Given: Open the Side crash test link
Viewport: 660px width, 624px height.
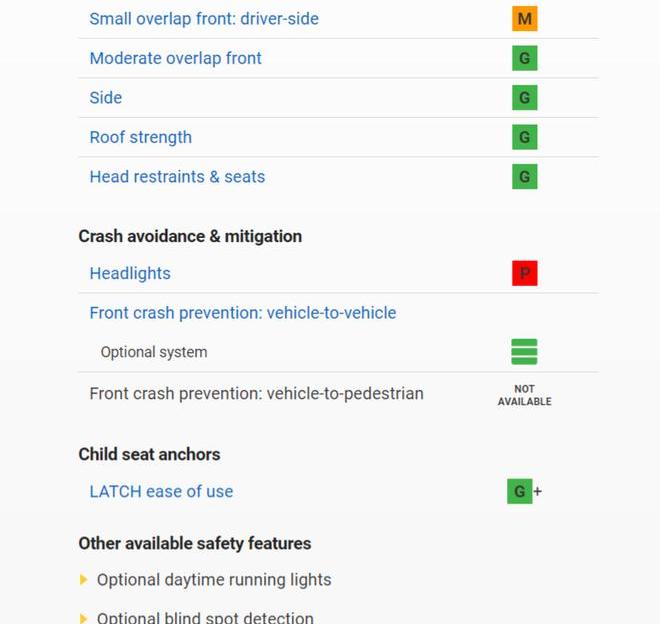Looking at the screenshot, I should tap(106, 98).
